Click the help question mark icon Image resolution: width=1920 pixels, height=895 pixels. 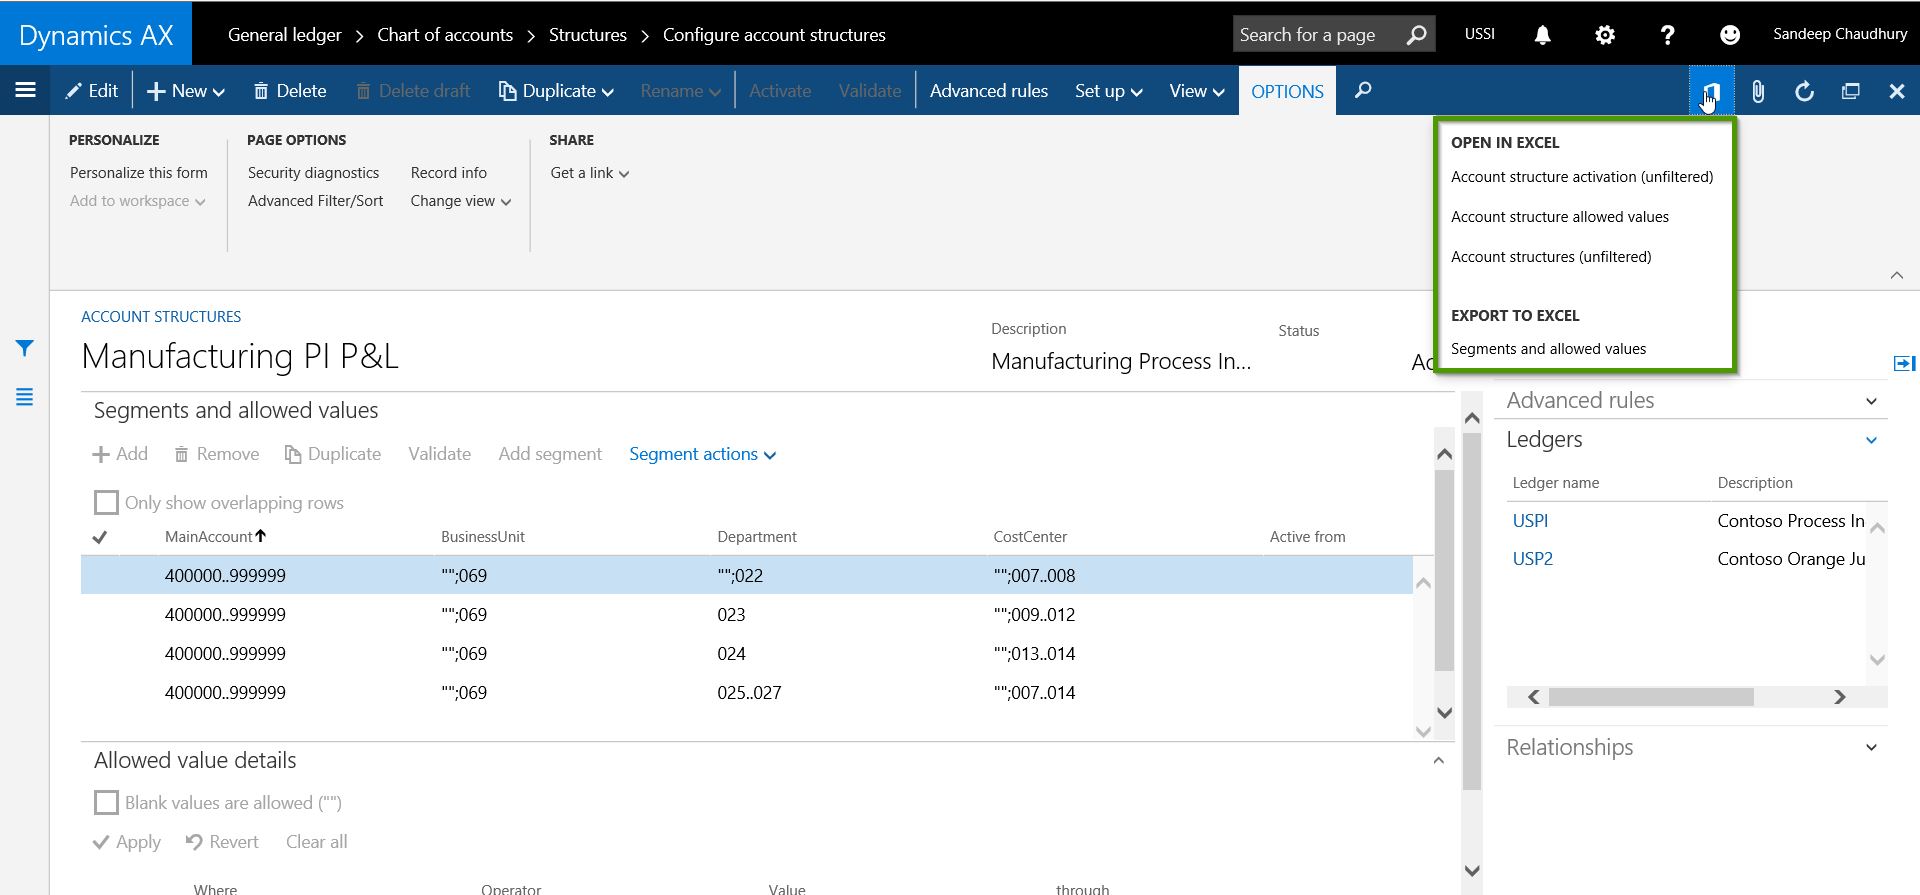click(x=1666, y=35)
